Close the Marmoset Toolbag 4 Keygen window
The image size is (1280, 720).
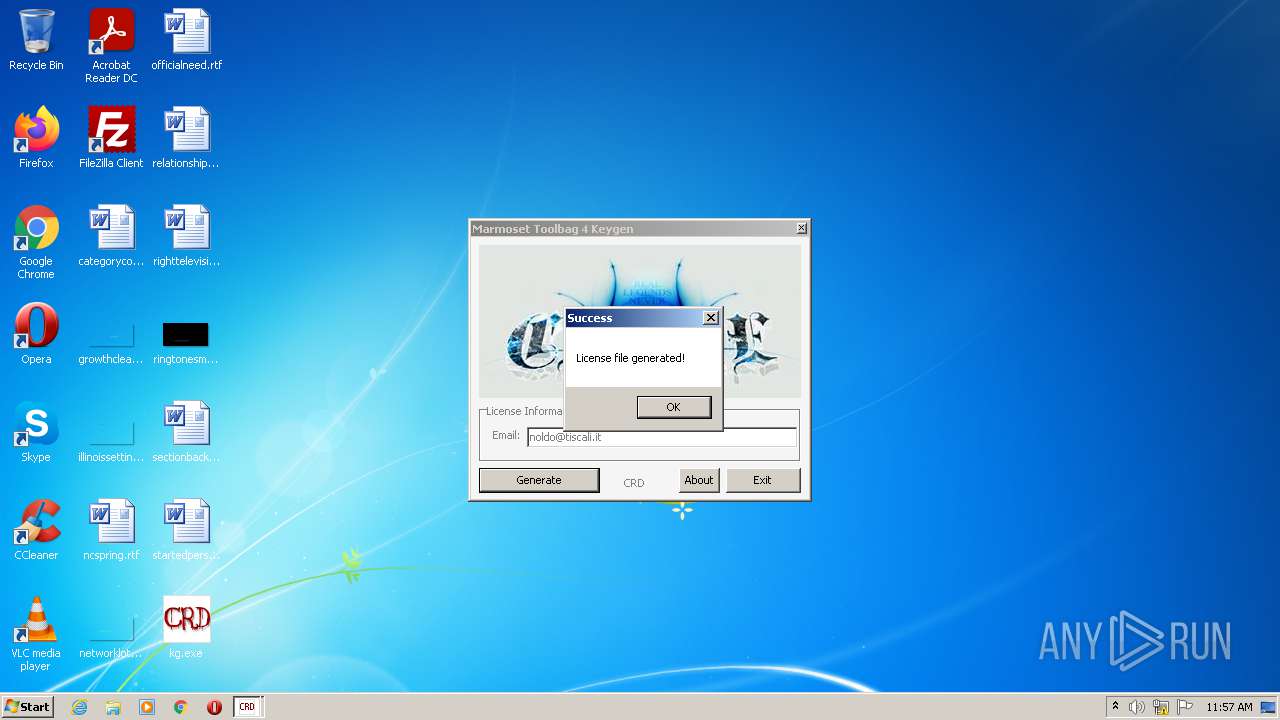(801, 229)
